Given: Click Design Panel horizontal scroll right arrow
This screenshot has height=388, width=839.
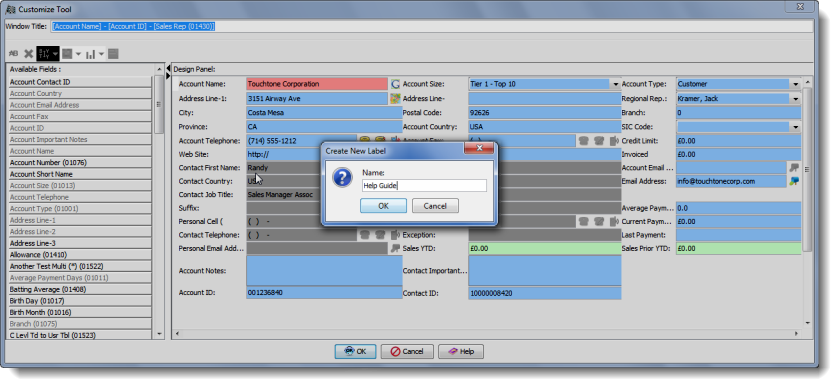Looking at the screenshot, I should tap(796, 334).
